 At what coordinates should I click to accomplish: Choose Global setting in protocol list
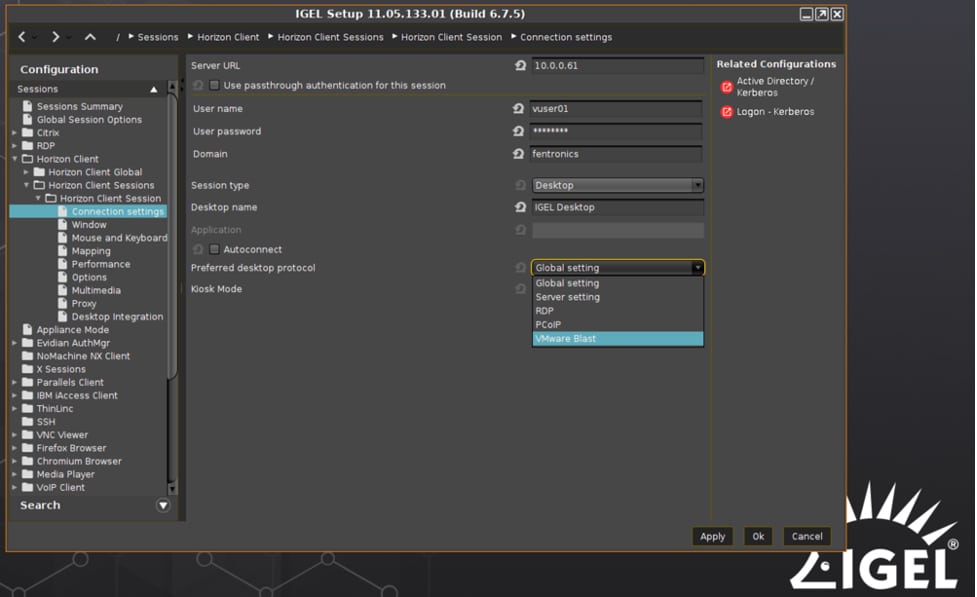[617, 284]
